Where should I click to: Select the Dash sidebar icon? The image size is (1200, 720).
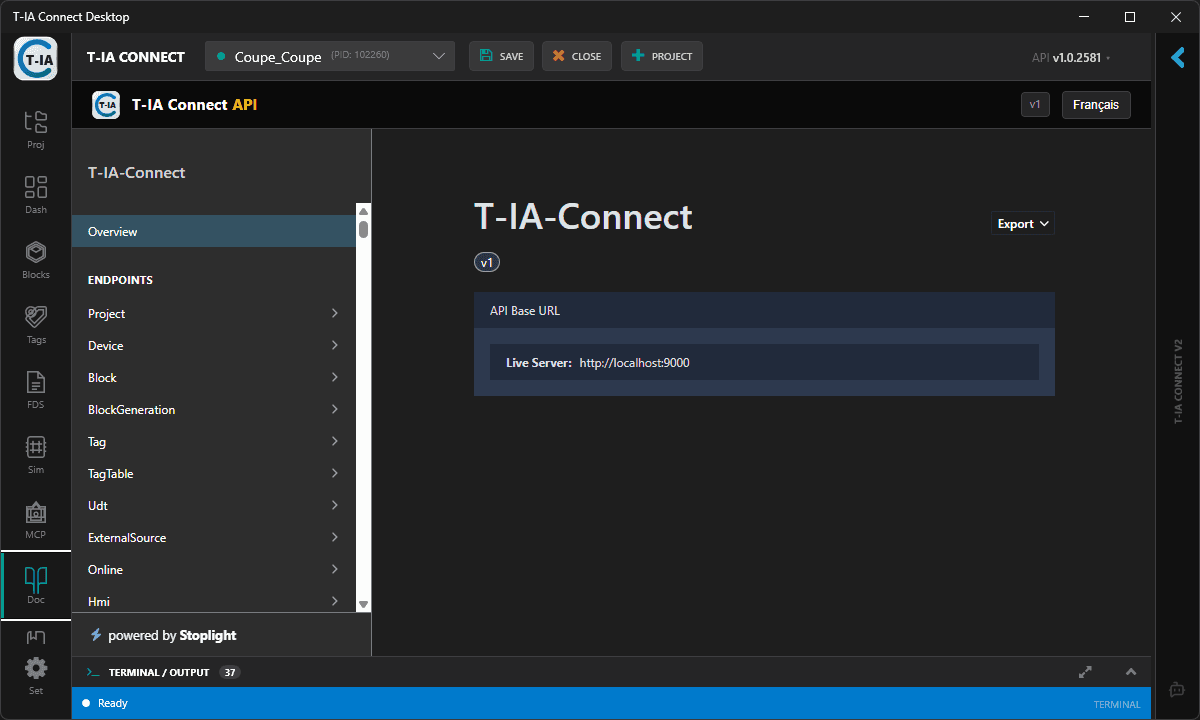[x=35, y=193]
